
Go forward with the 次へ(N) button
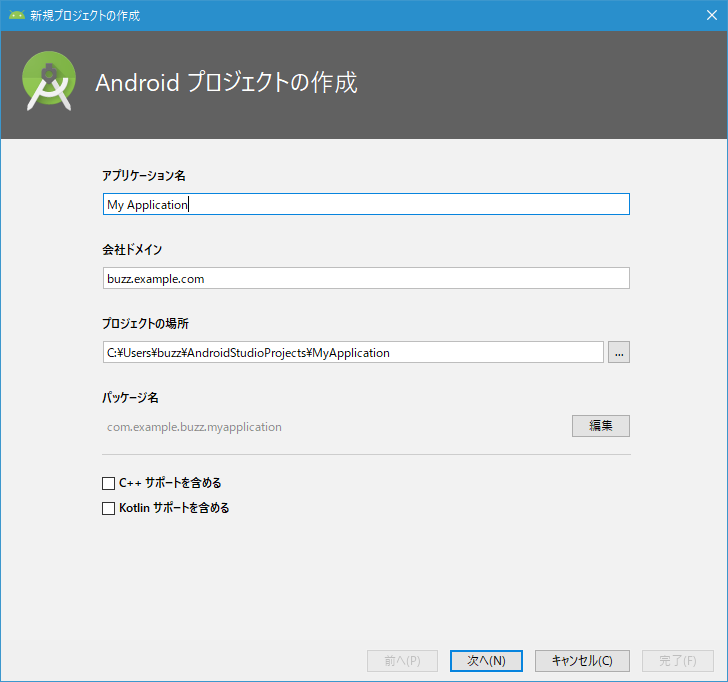[x=486, y=661]
